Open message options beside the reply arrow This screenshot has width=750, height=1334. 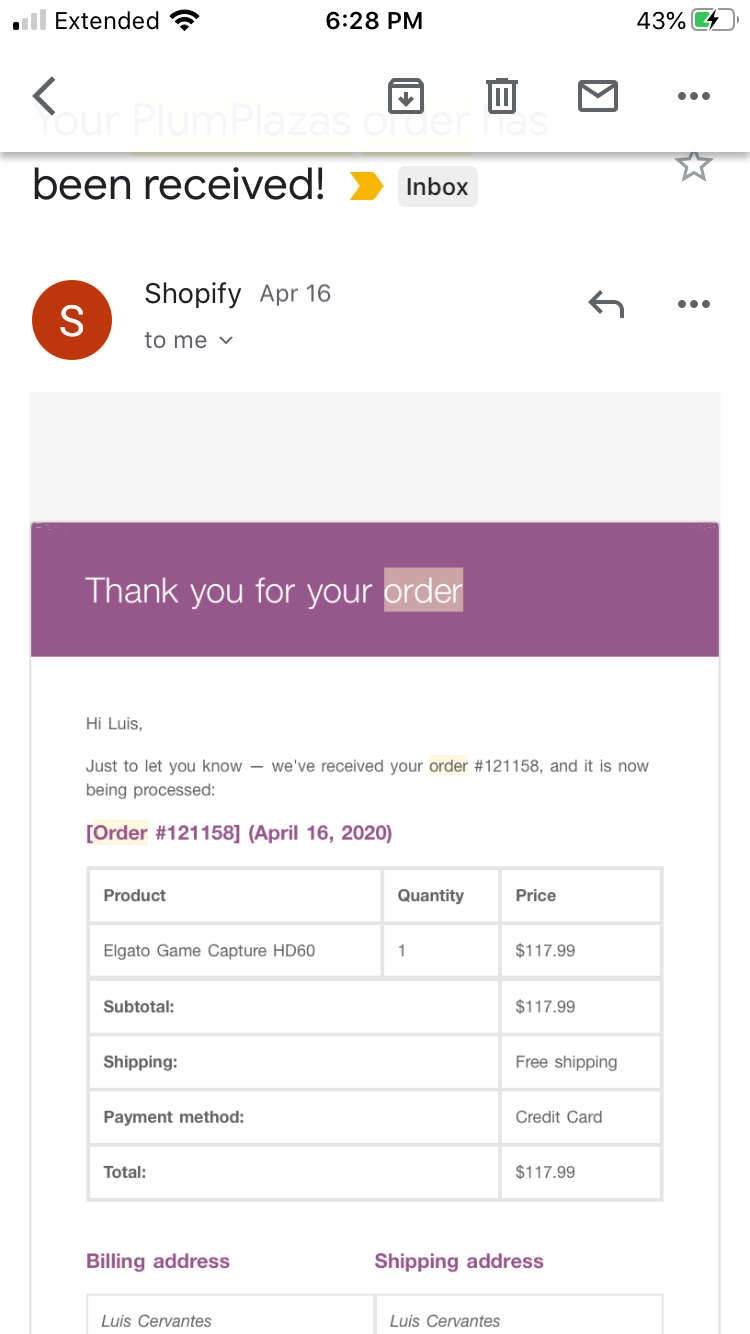point(693,304)
